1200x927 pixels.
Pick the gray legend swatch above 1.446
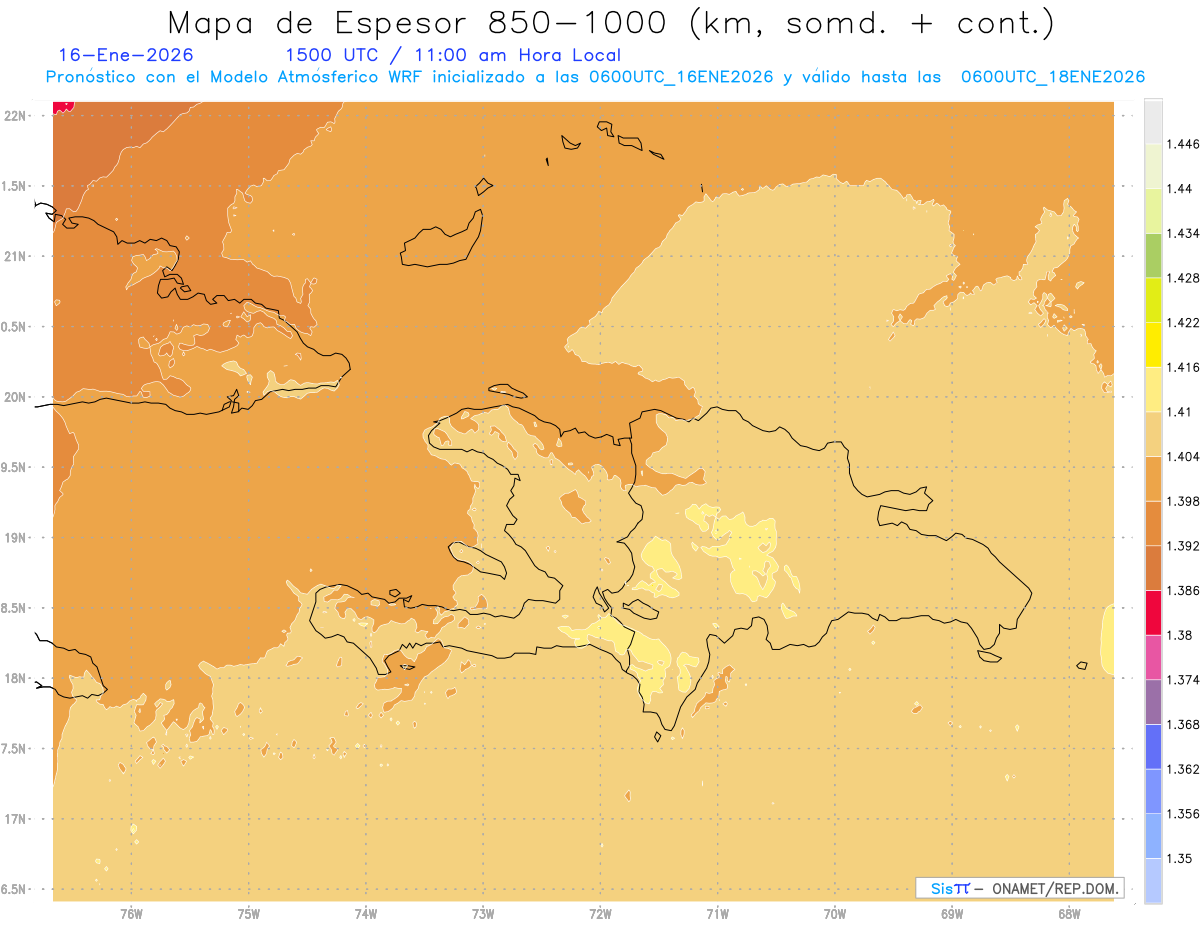coord(1153,121)
